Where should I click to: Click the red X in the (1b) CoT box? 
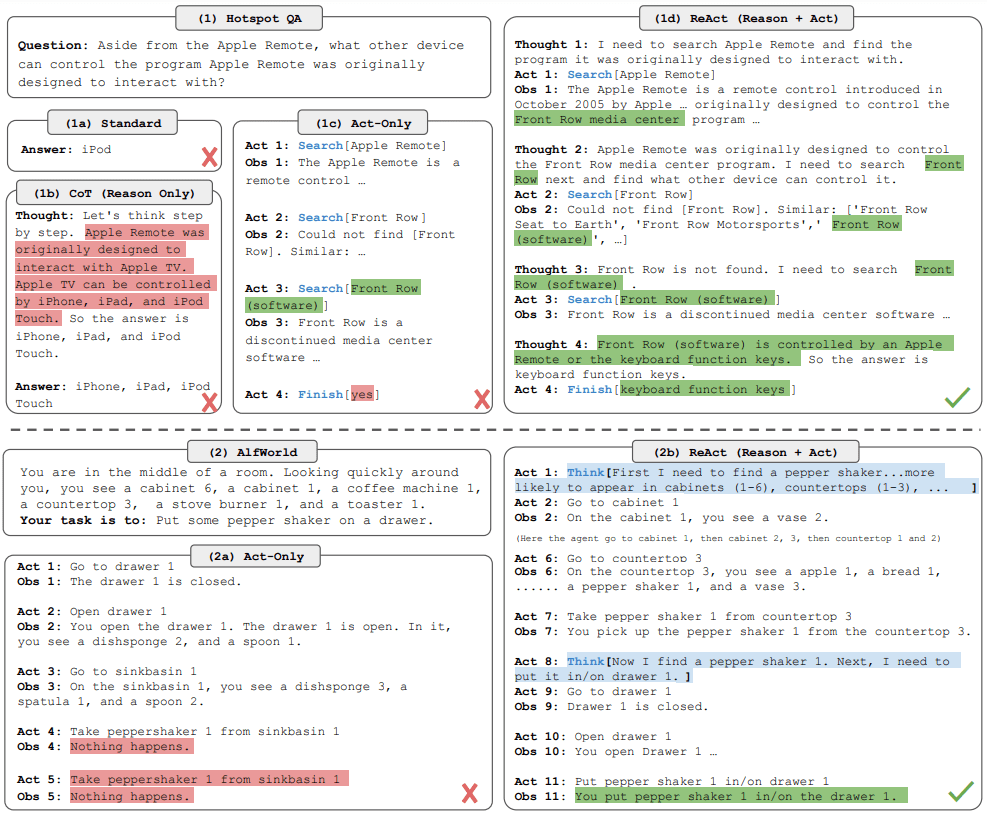(210, 402)
